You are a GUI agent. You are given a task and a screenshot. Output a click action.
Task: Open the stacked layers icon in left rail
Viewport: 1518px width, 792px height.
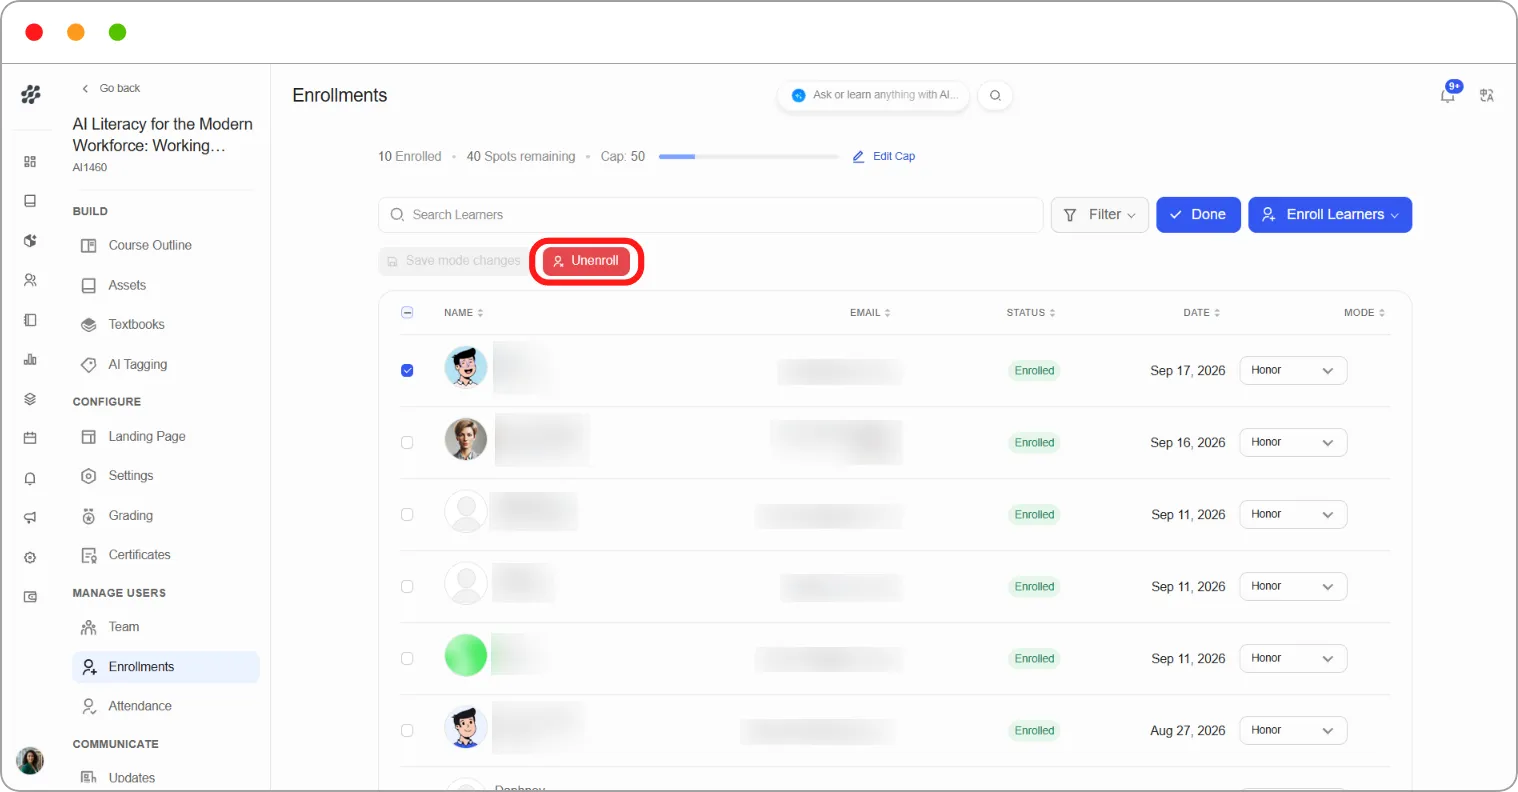pyautogui.click(x=30, y=399)
